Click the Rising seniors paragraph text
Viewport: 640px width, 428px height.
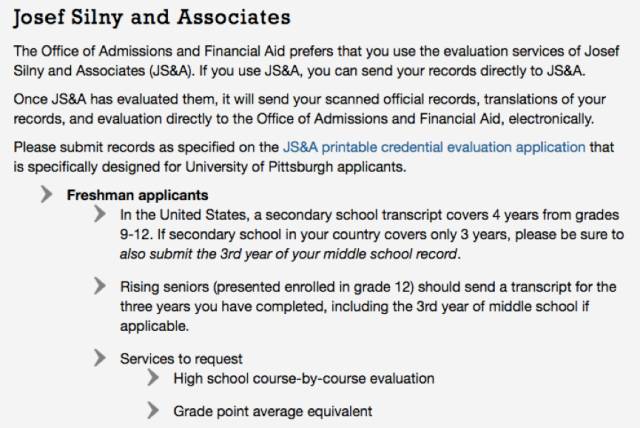[x=368, y=306]
